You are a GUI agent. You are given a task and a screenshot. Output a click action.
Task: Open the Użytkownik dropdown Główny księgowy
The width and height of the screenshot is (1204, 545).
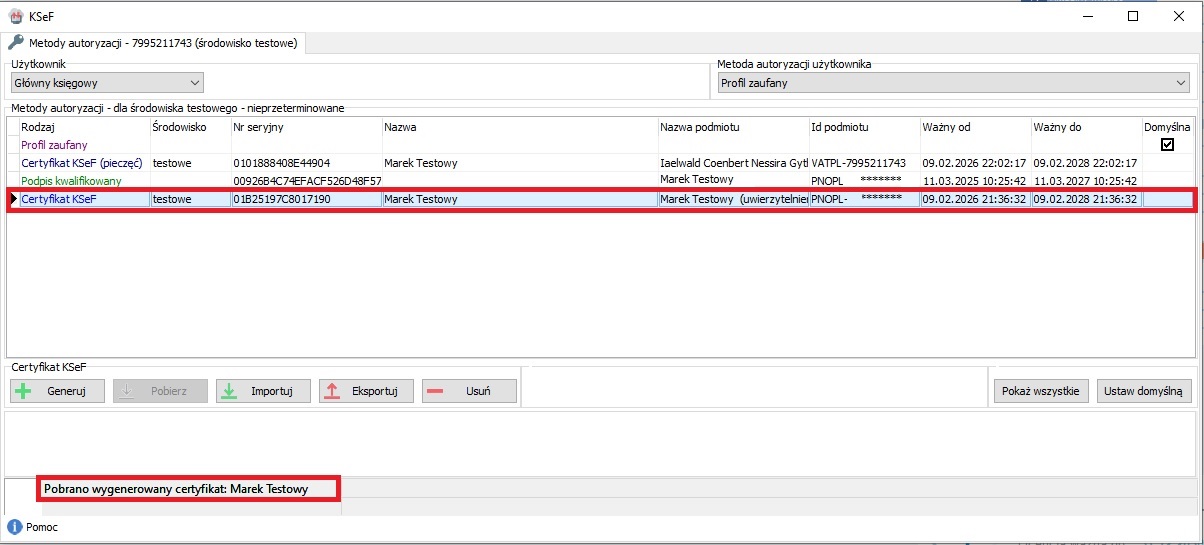pyautogui.click(x=107, y=83)
